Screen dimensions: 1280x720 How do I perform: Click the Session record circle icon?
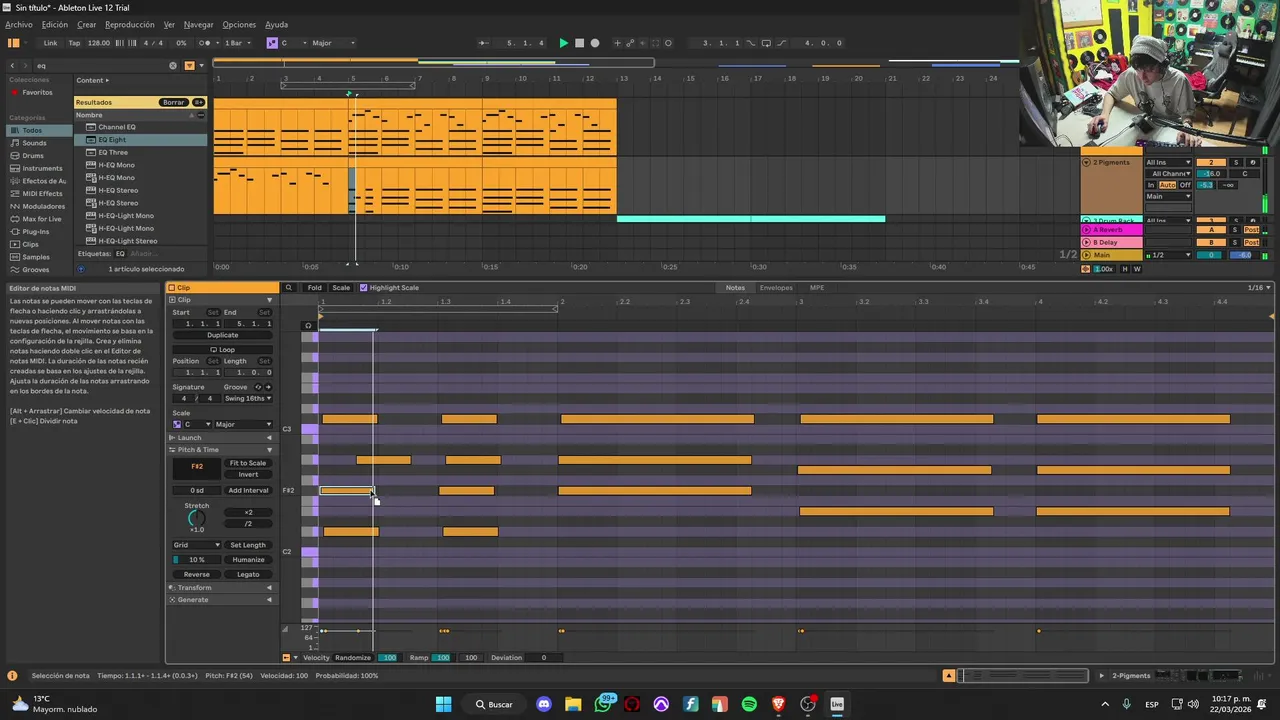coord(668,43)
